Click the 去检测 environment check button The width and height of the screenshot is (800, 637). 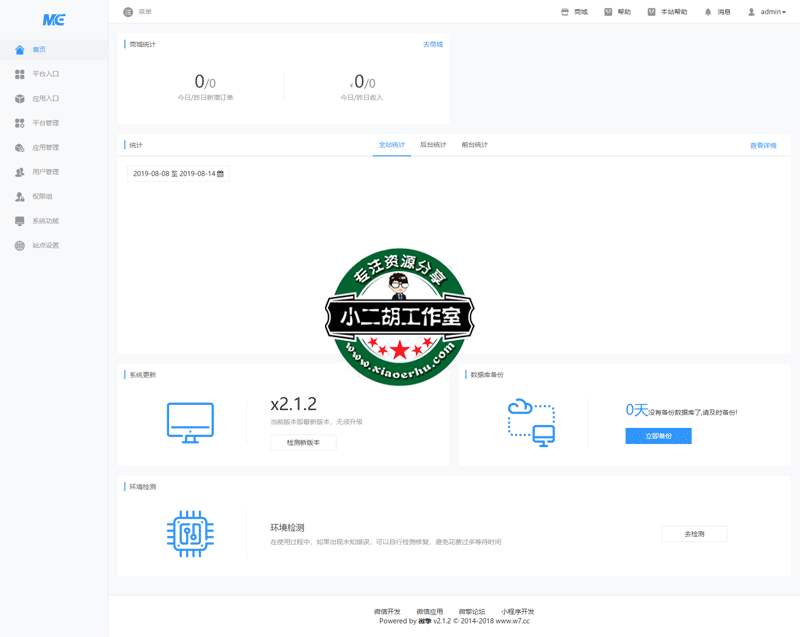pyautogui.click(x=694, y=534)
